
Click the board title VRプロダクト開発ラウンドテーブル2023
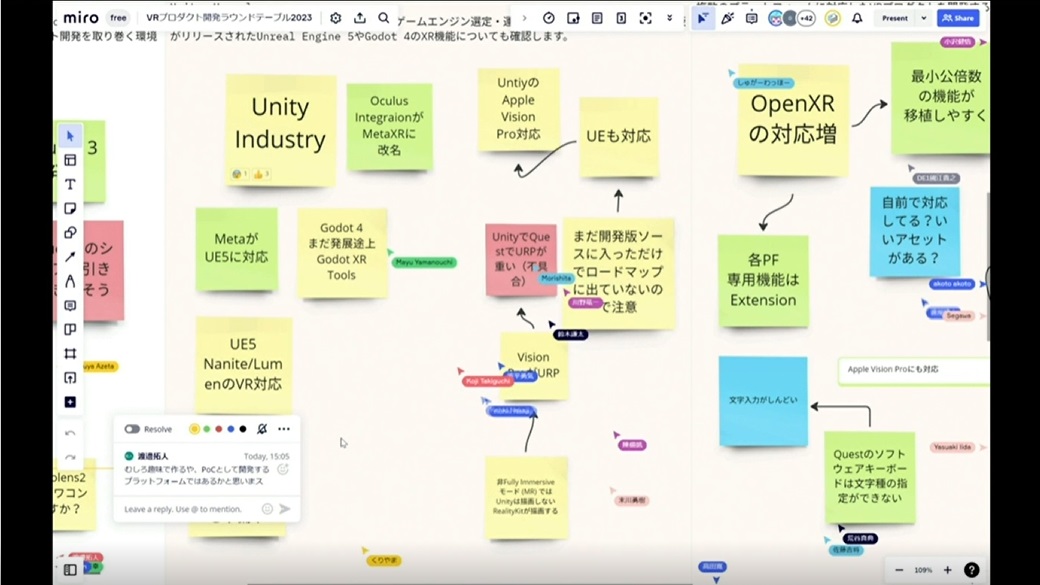click(229, 18)
